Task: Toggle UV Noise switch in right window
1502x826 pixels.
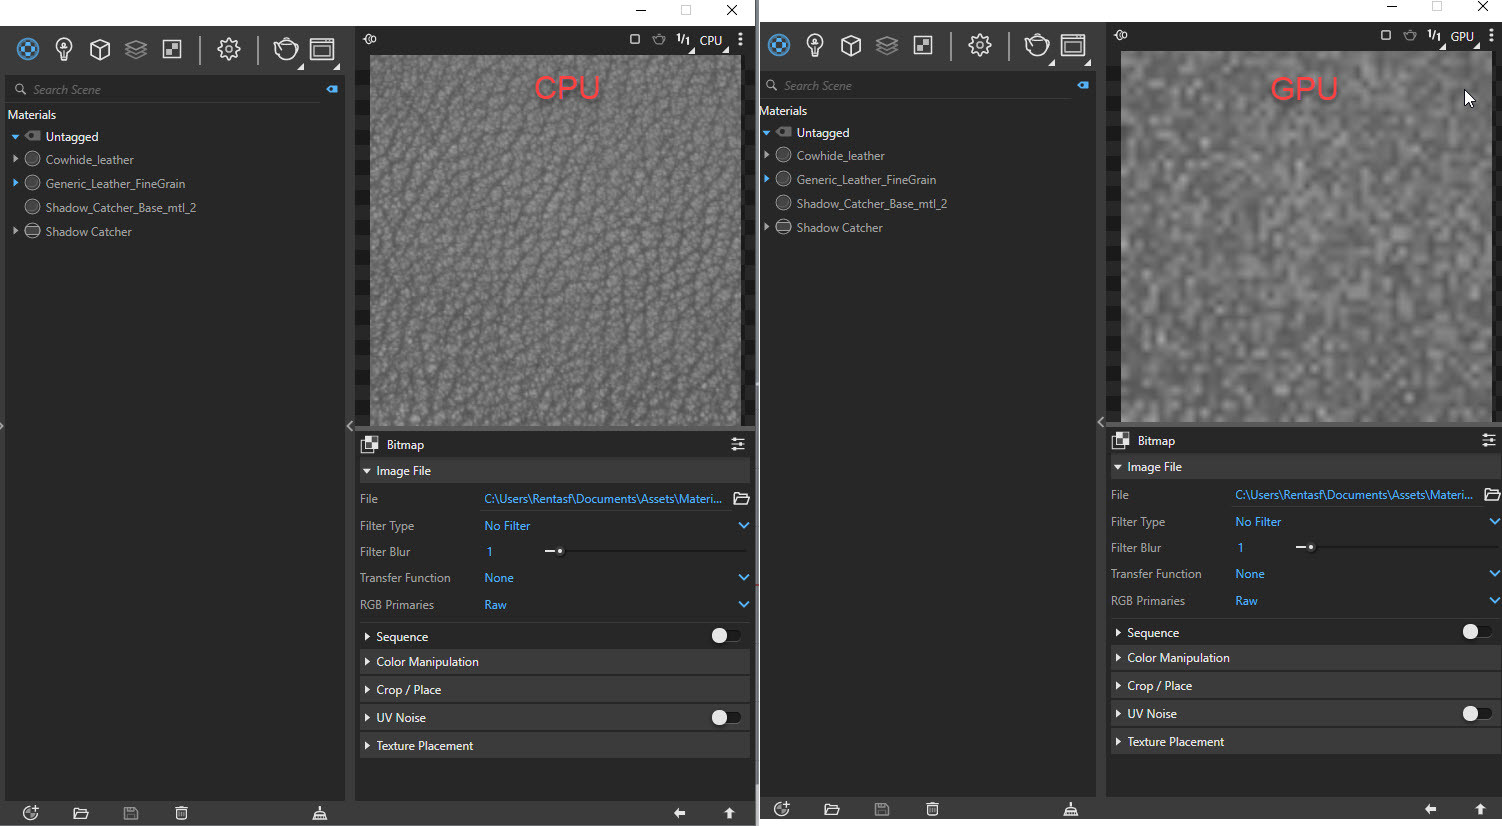Action: tap(1477, 713)
